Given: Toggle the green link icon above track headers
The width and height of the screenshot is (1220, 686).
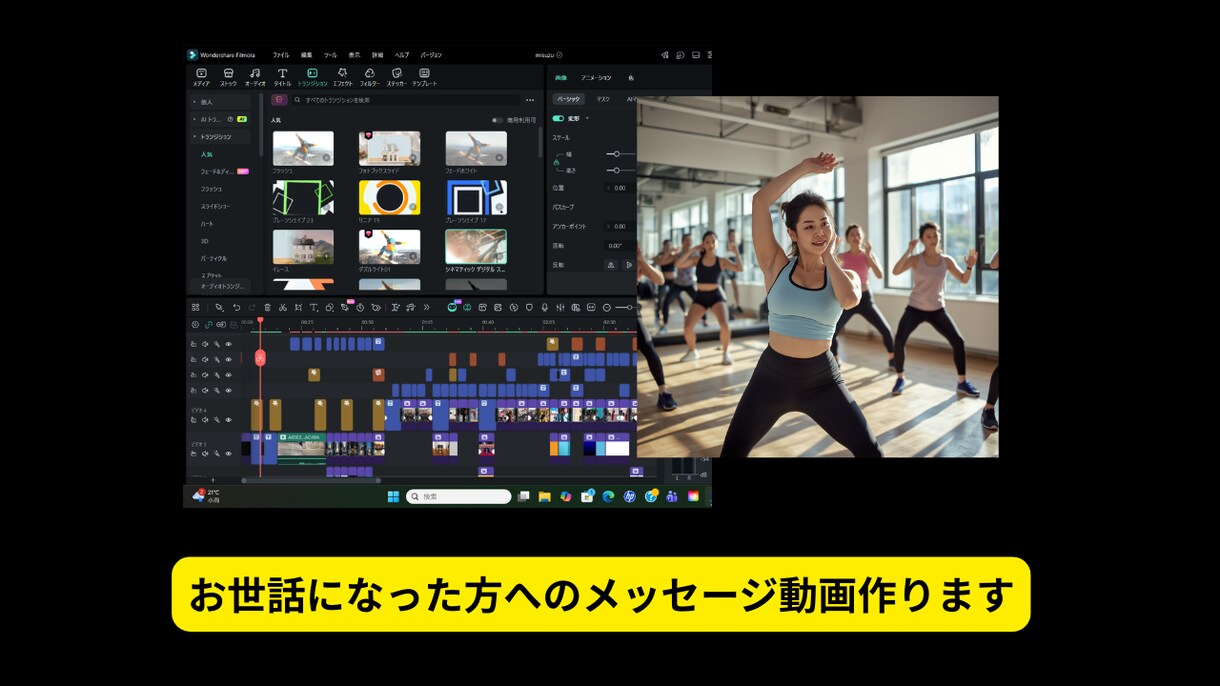Looking at the screenshot, I should [208, 324].
